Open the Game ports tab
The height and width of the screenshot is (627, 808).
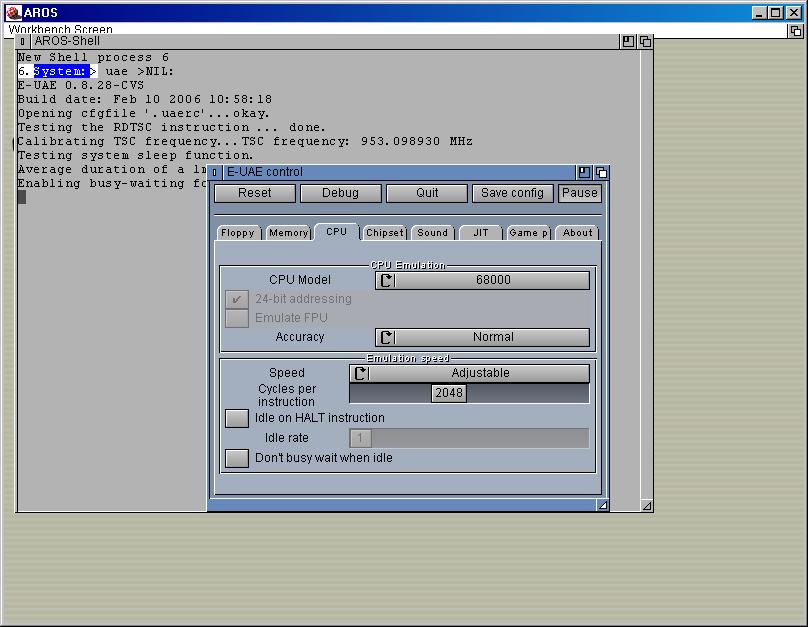tap(529, 233)
